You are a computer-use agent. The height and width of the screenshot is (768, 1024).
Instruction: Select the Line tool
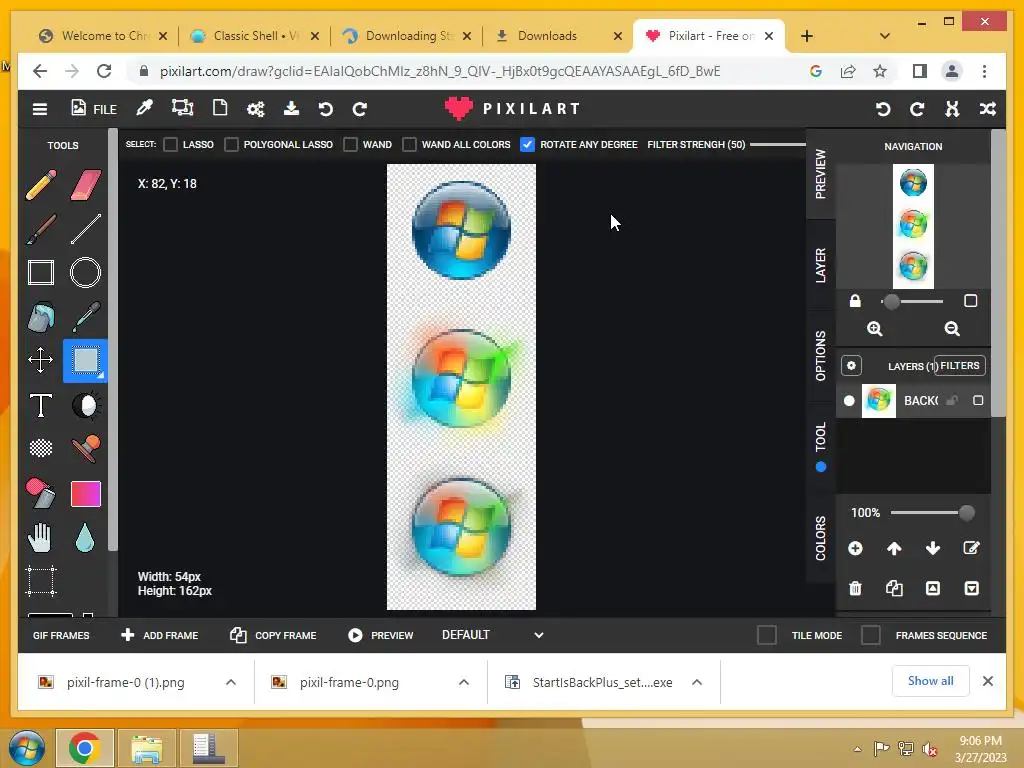86,229
